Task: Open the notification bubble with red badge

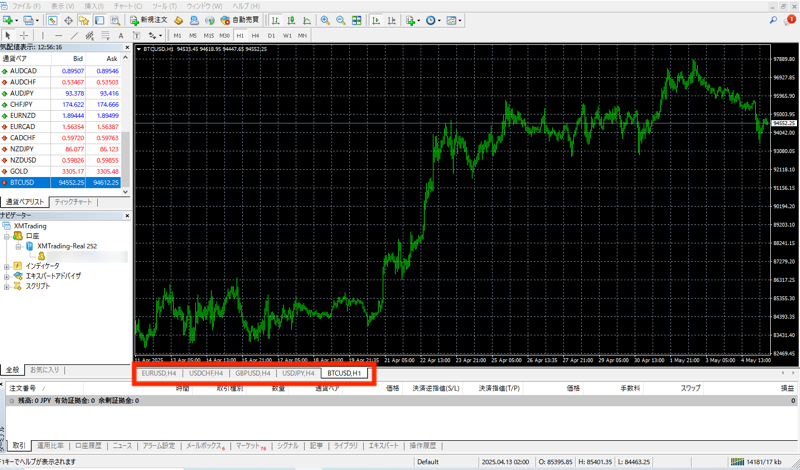Action: [x=790, y=20]
